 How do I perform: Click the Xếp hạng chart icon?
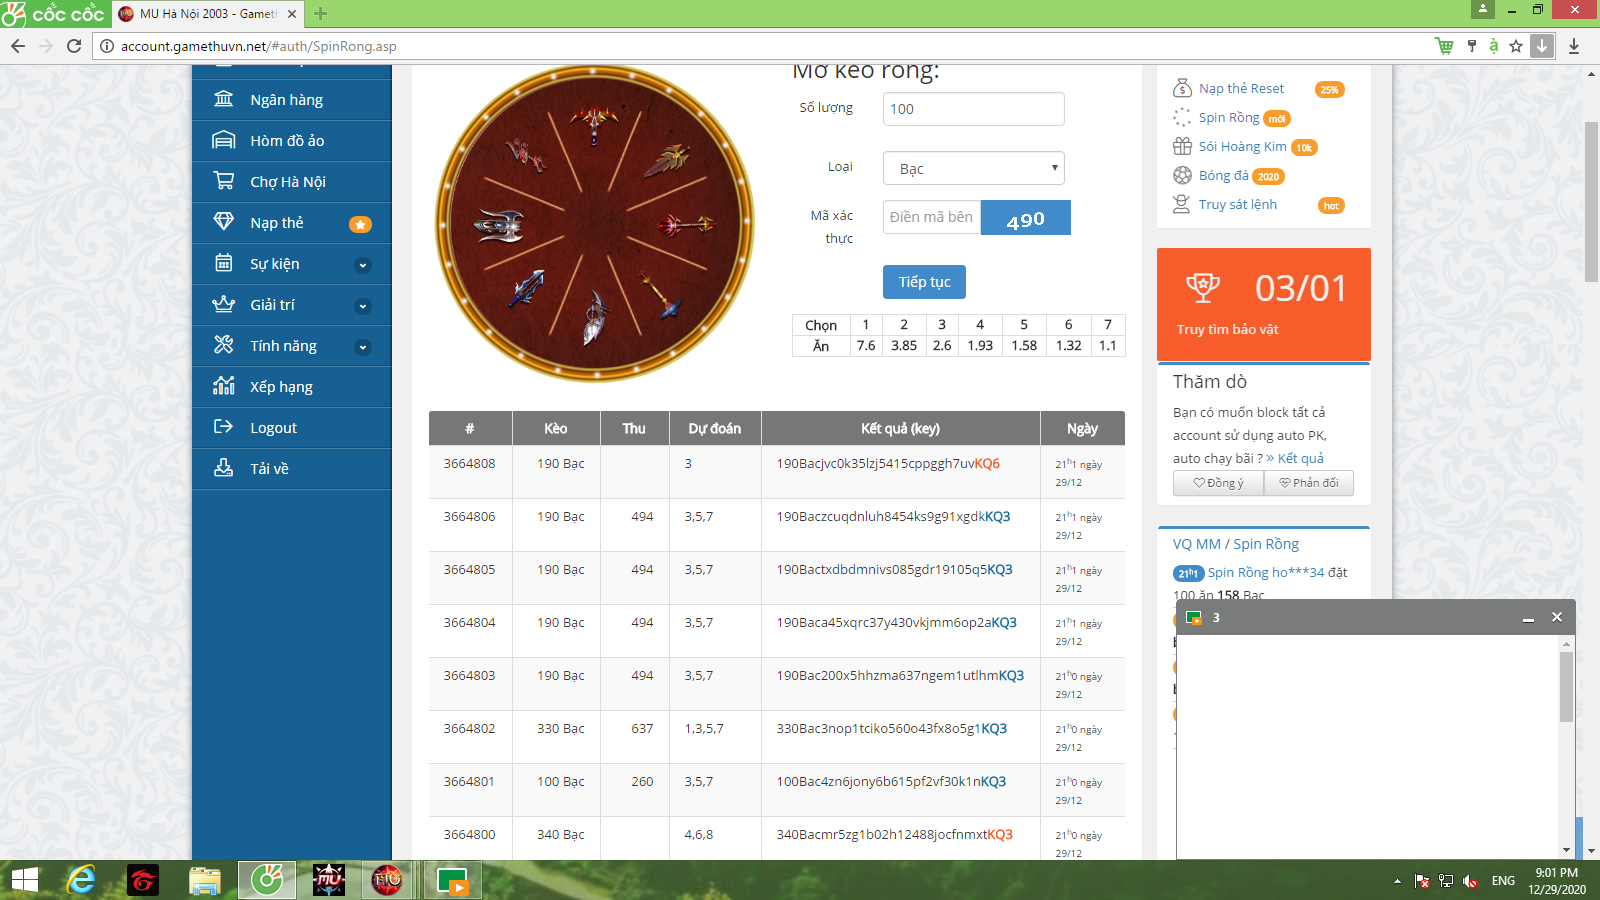224,386
